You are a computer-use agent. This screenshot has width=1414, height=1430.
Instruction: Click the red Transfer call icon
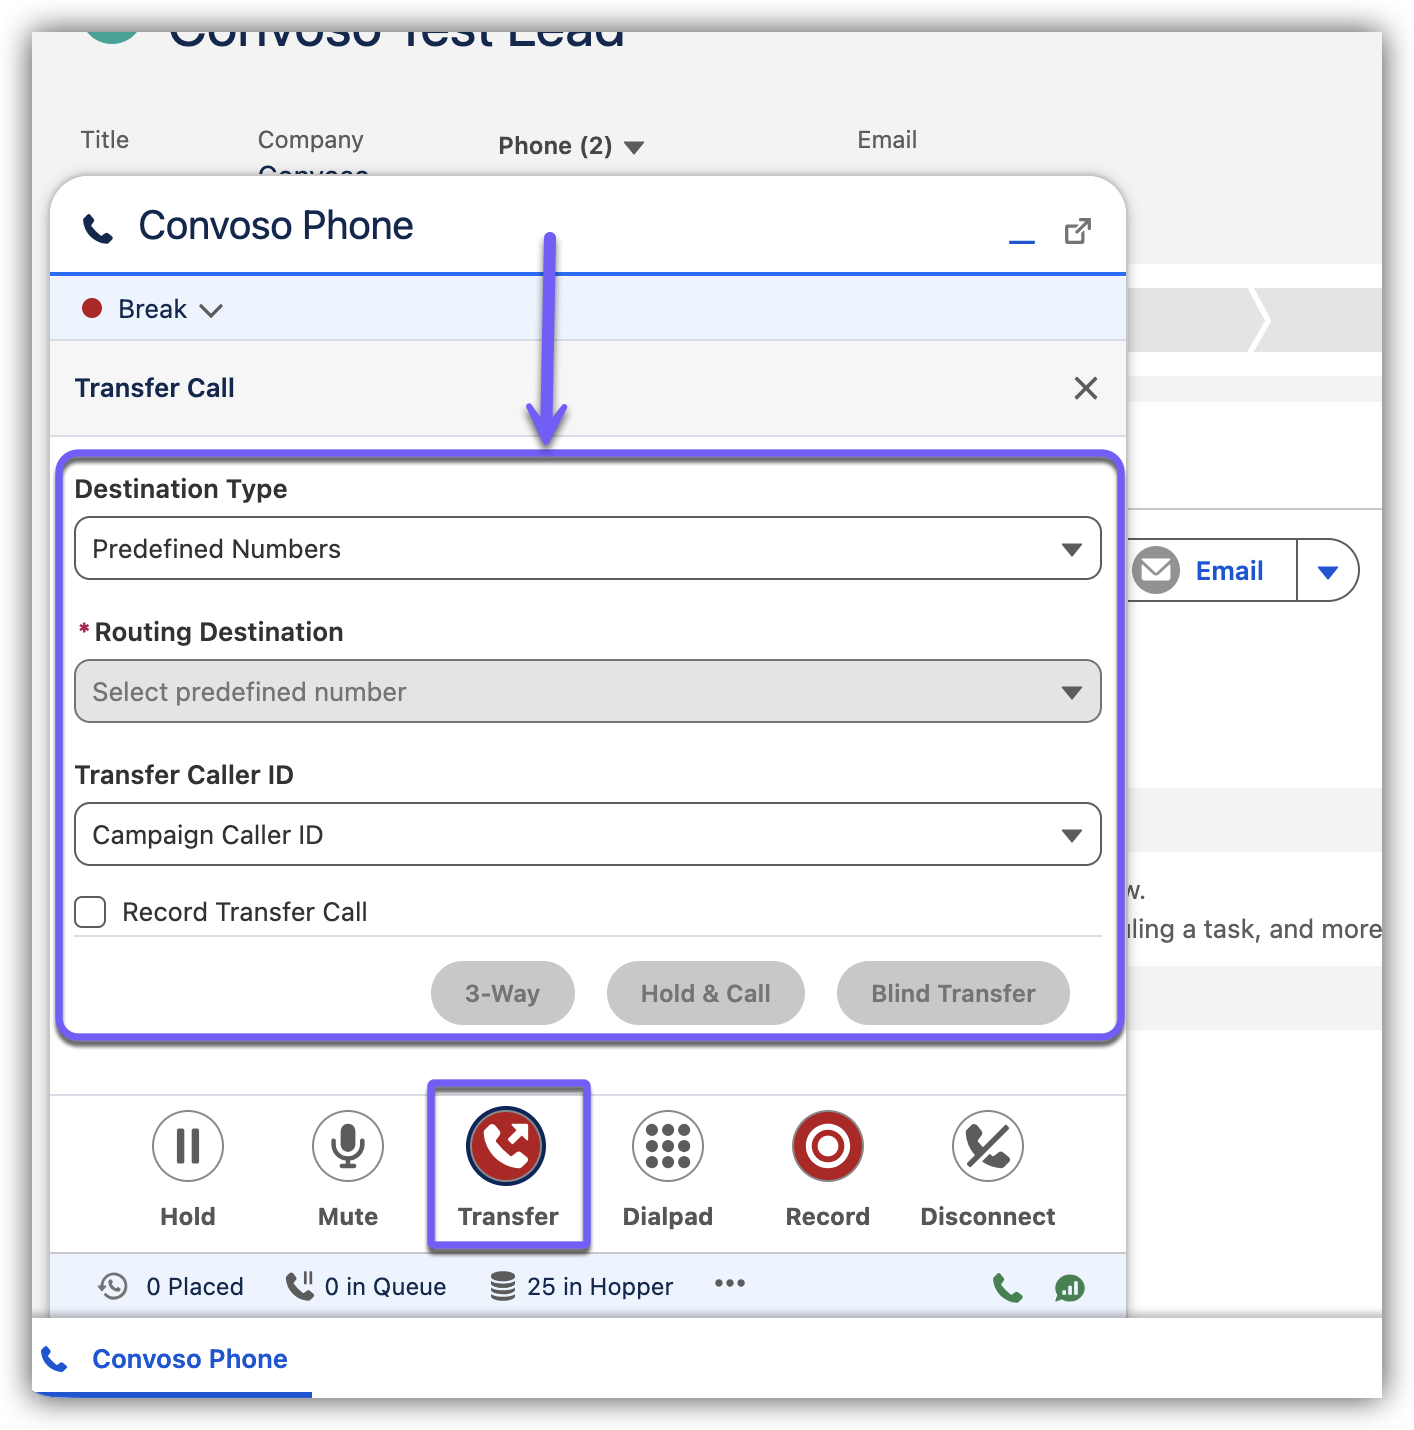506,1146
